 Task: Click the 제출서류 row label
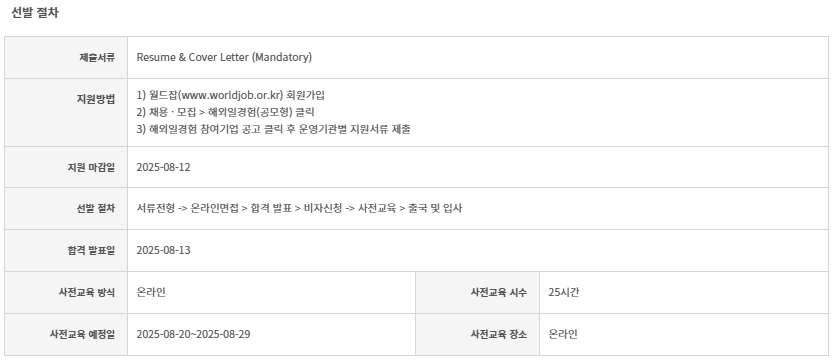coord(97,58)
